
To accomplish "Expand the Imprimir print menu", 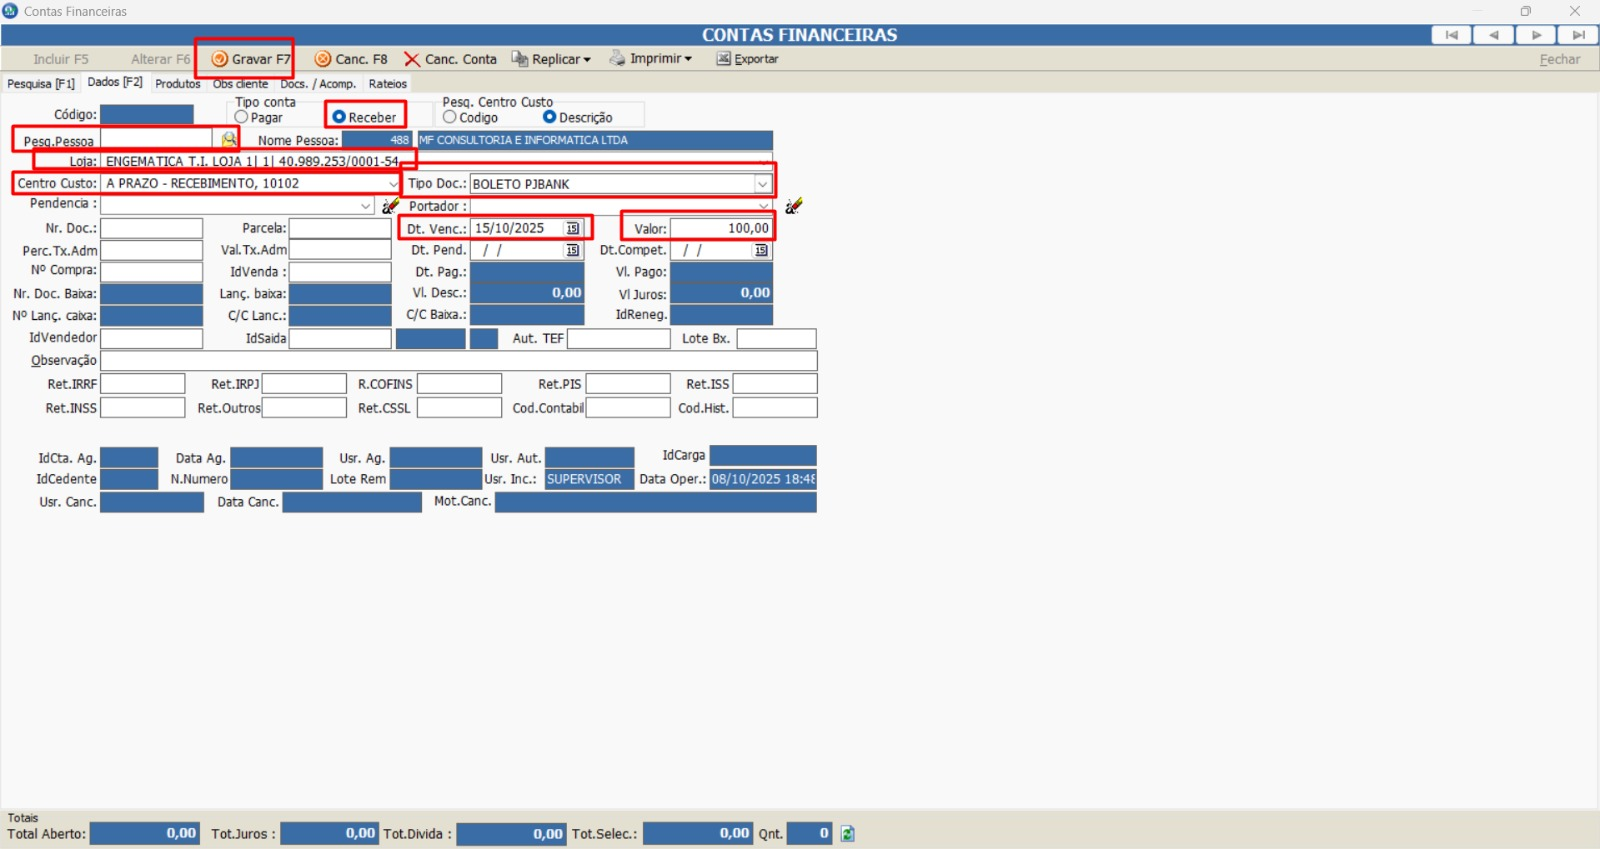I will (651, 59).
